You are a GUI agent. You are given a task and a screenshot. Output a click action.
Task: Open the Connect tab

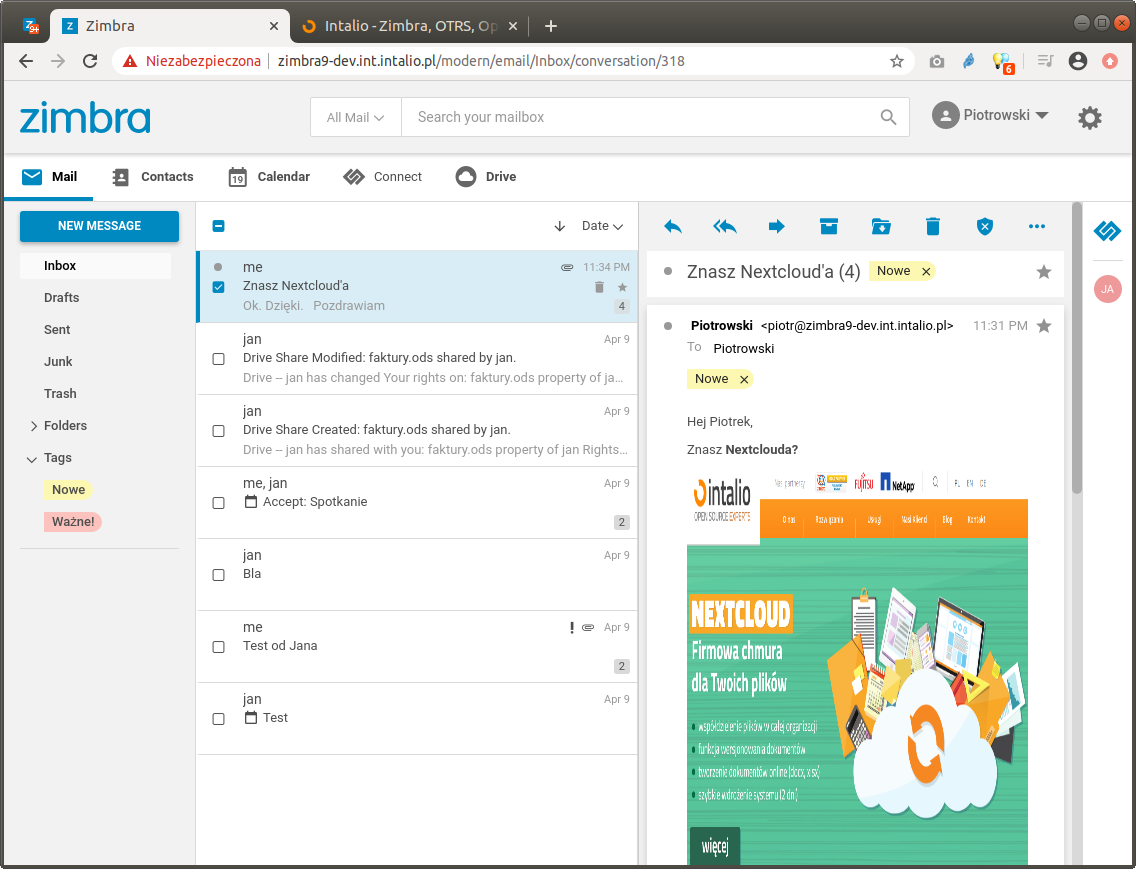point(382,177)
